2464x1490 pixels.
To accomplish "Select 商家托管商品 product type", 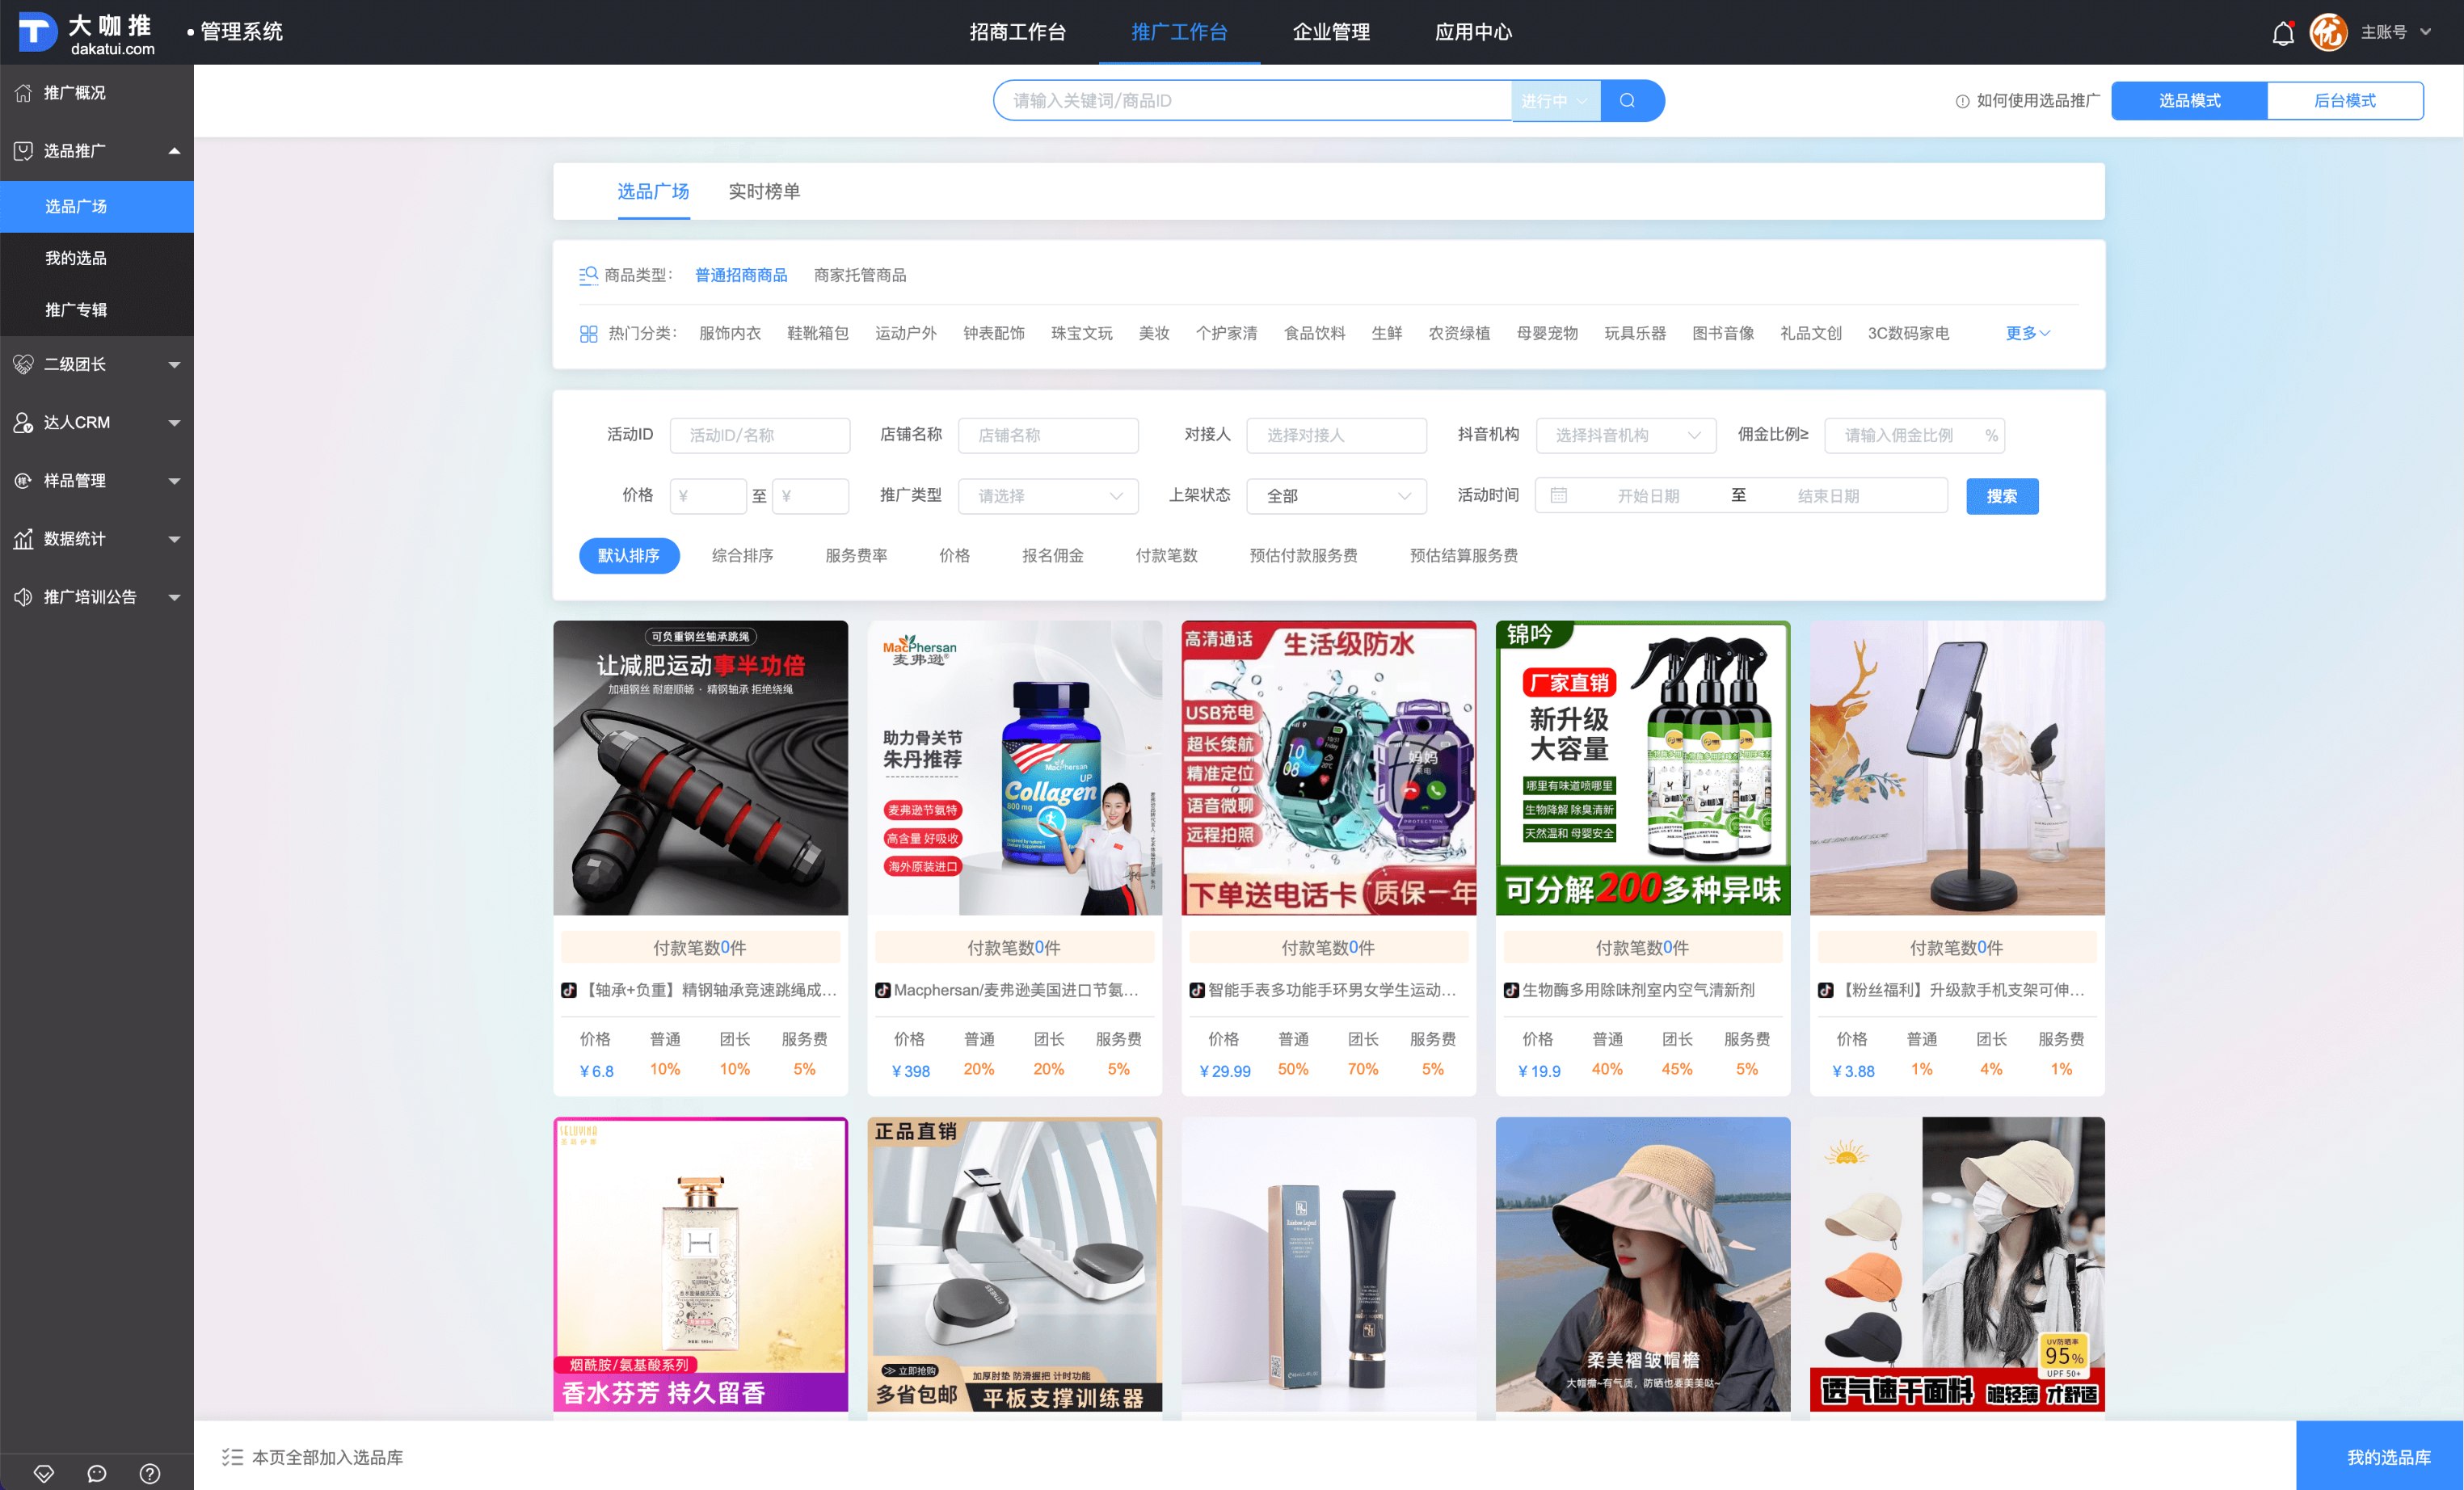I will pyautogui.click(x=859, y=275).
